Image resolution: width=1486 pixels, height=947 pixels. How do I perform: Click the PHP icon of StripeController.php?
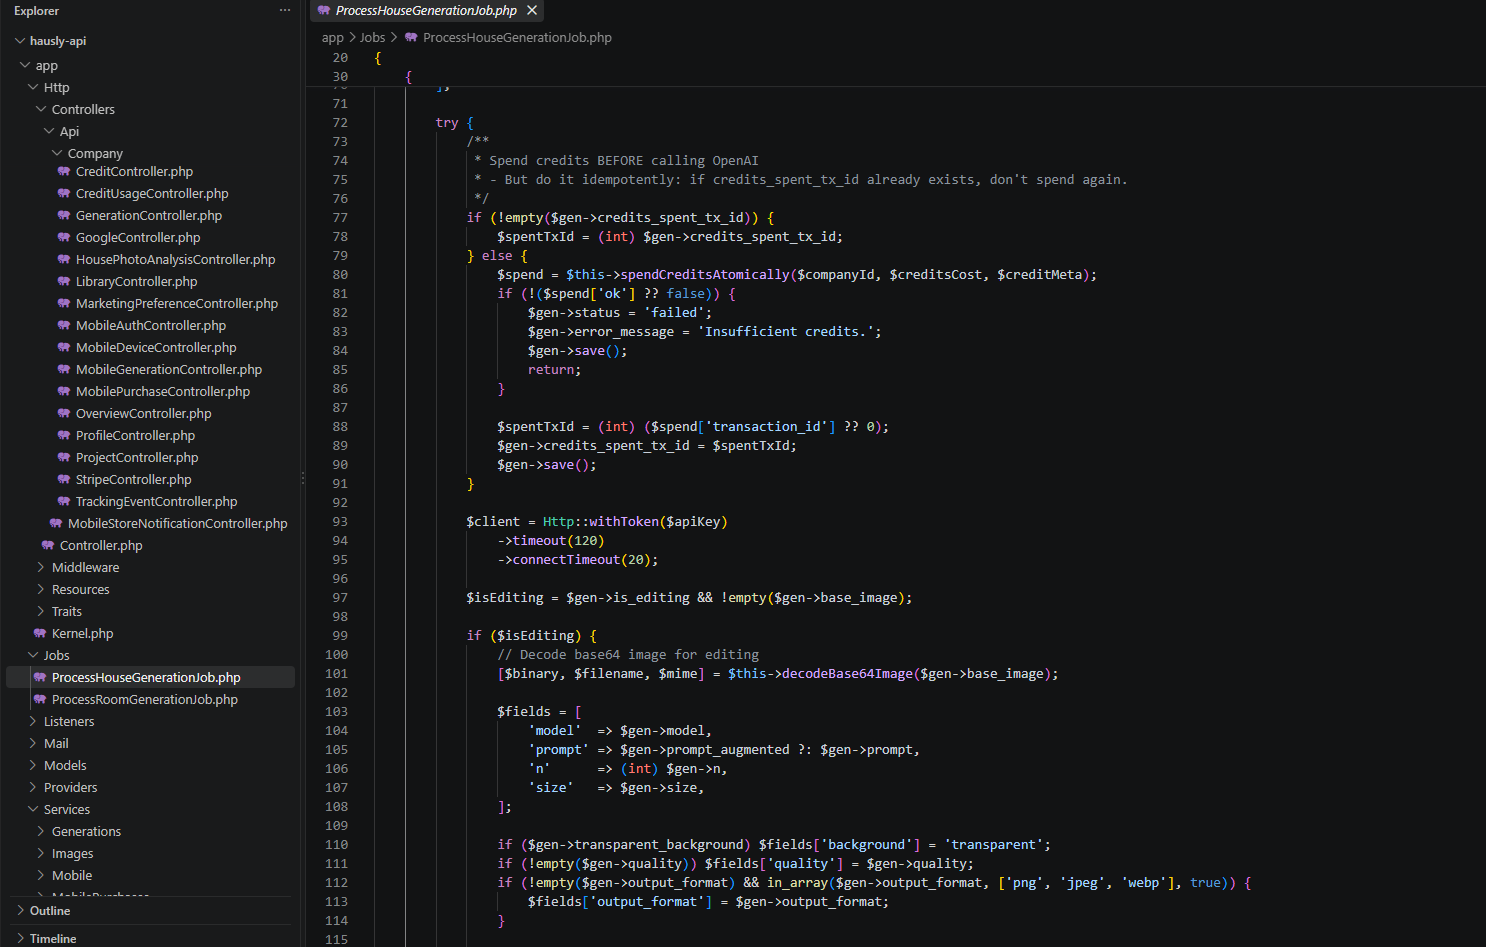(x=64, y=480)
